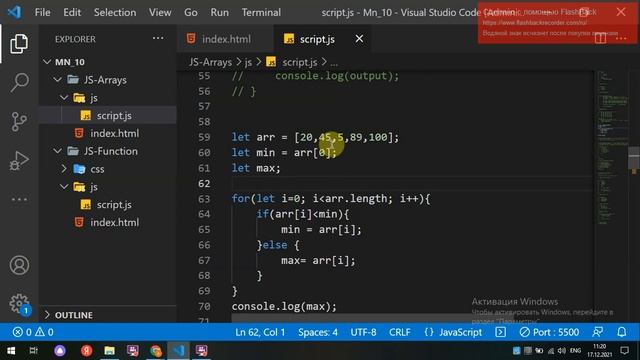Open Windows Start menu
Image resolution: width=640 pixels, height=360 pixels.
11,351
